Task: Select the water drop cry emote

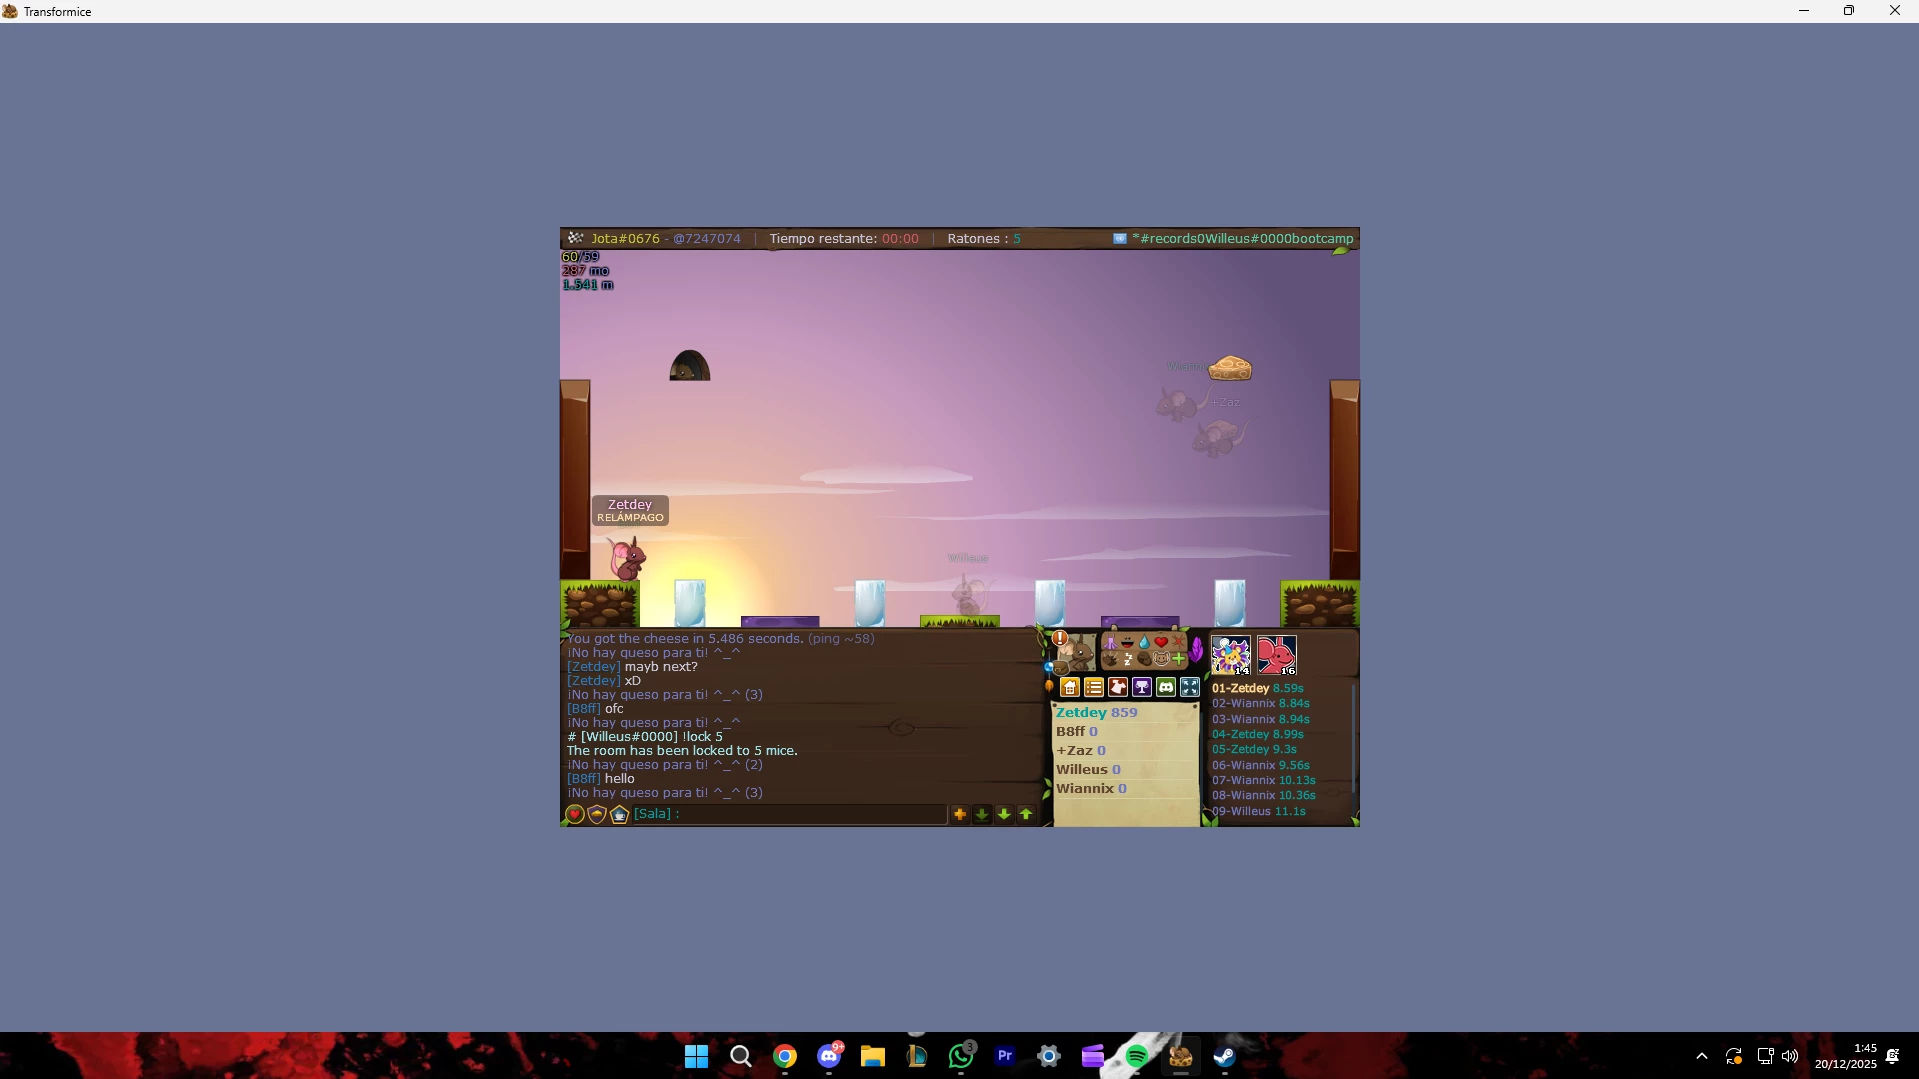Action: coord(1144,643)
